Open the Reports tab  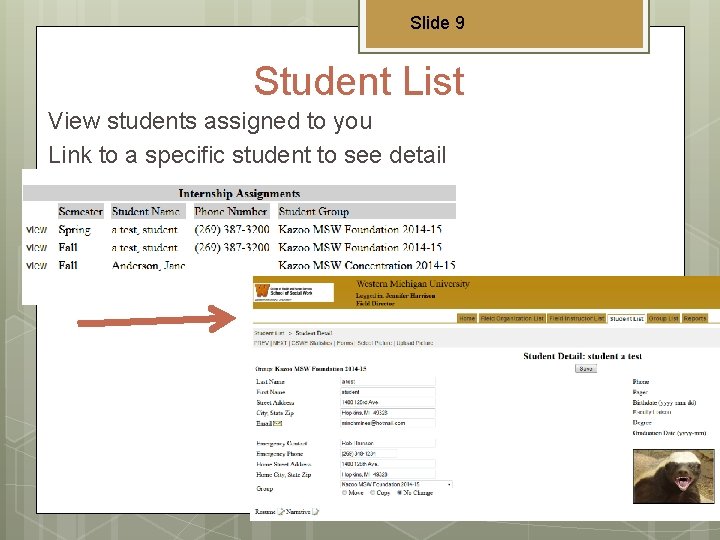click(694, 318)
